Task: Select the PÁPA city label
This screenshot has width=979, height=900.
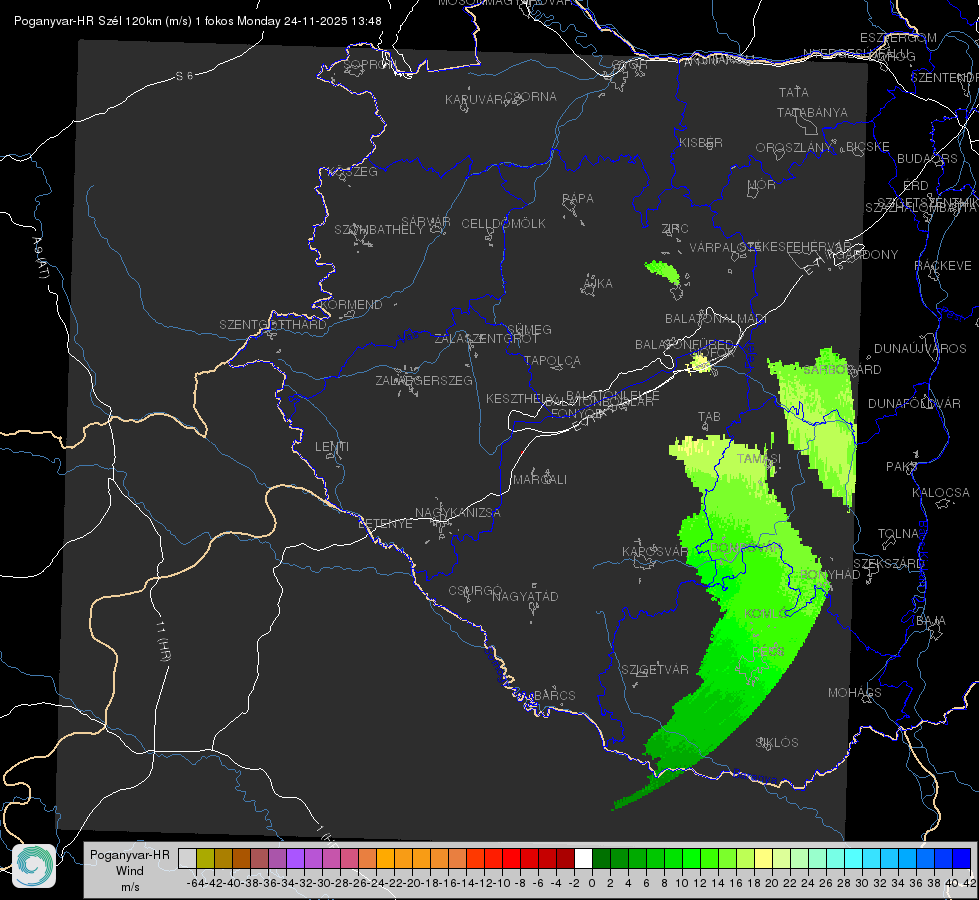Action: (578, 199)
